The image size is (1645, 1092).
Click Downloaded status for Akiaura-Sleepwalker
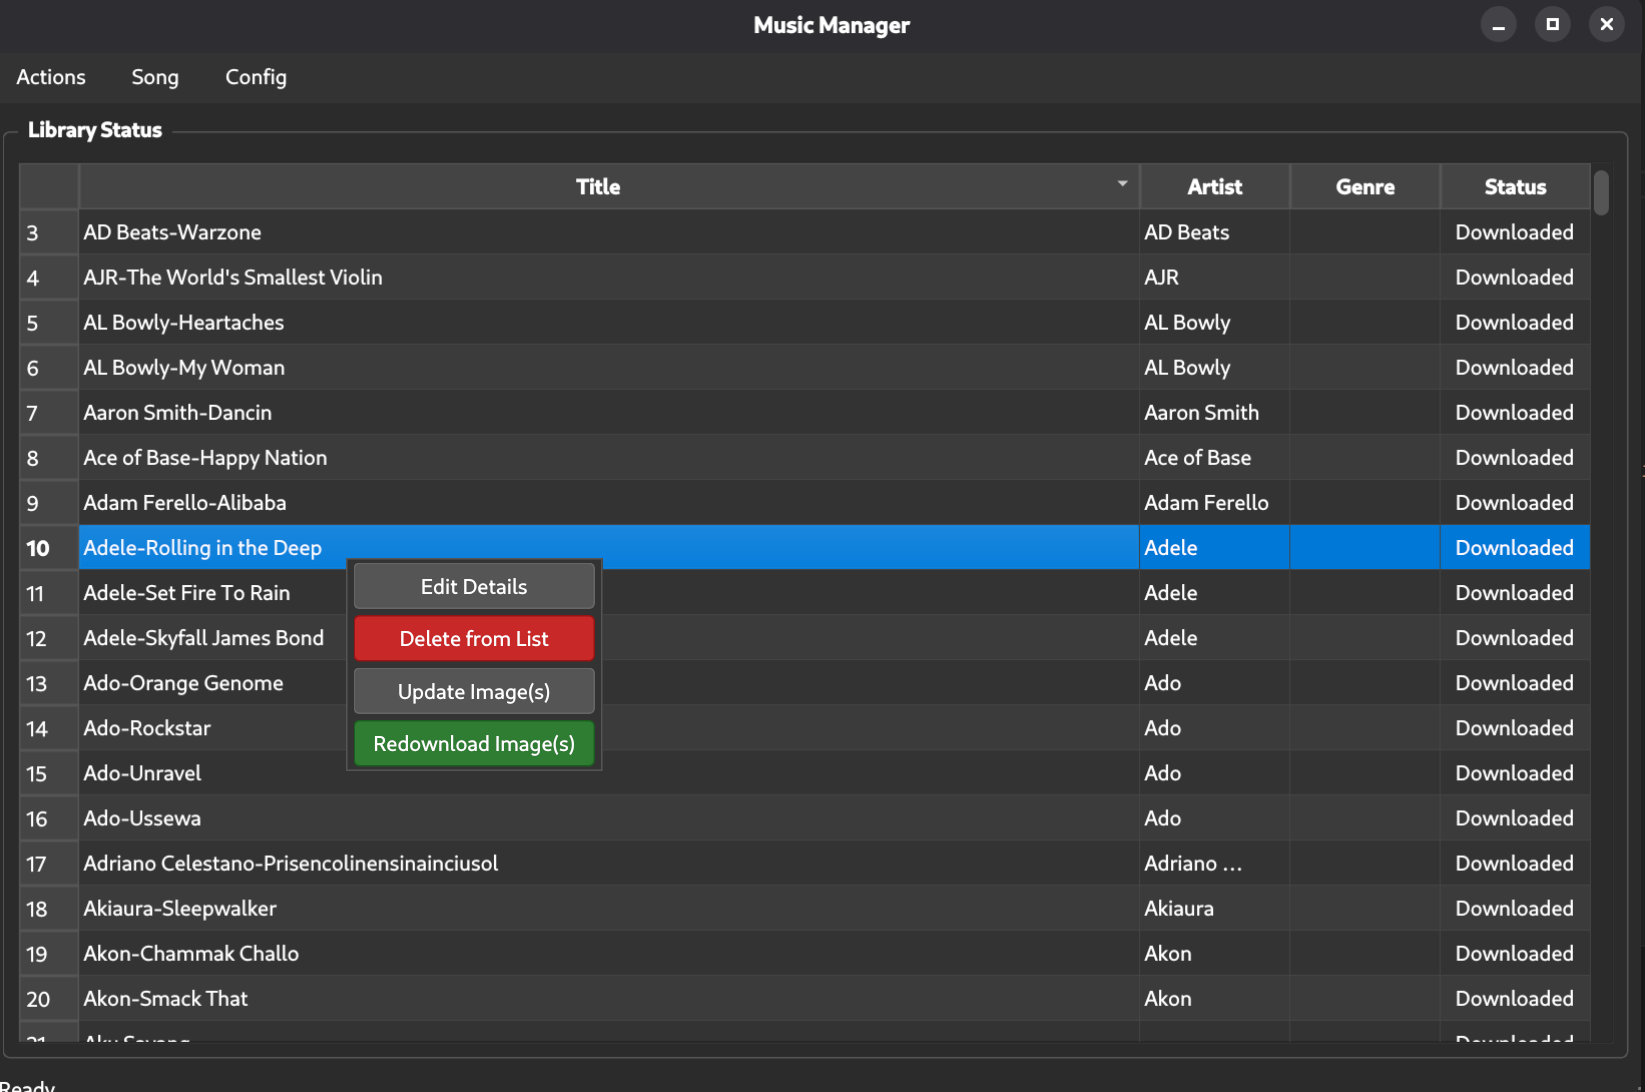(x=1513, y=909)
